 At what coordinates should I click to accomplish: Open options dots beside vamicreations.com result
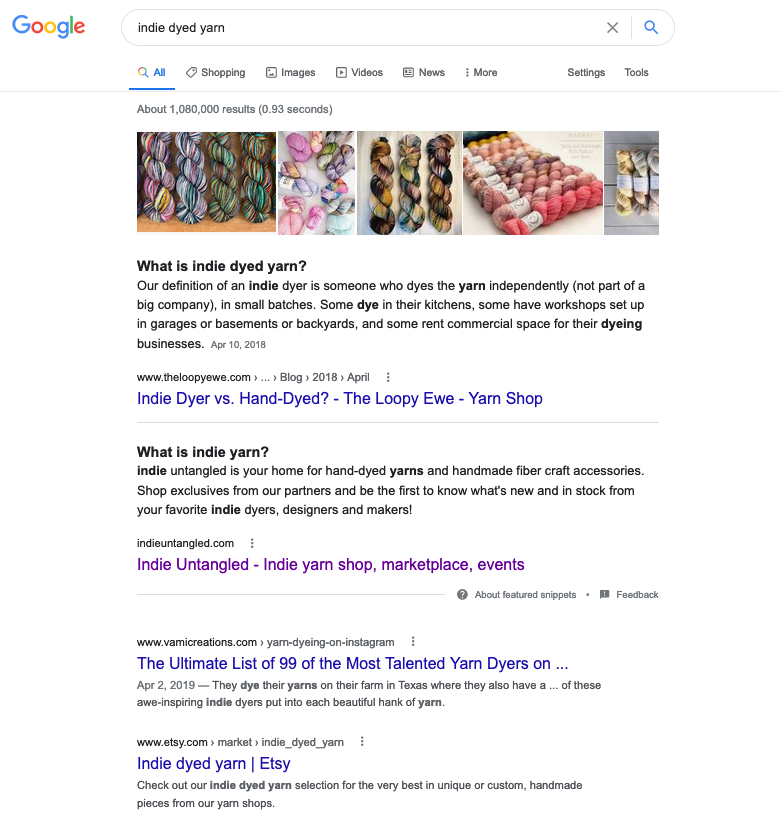(413, 641)
